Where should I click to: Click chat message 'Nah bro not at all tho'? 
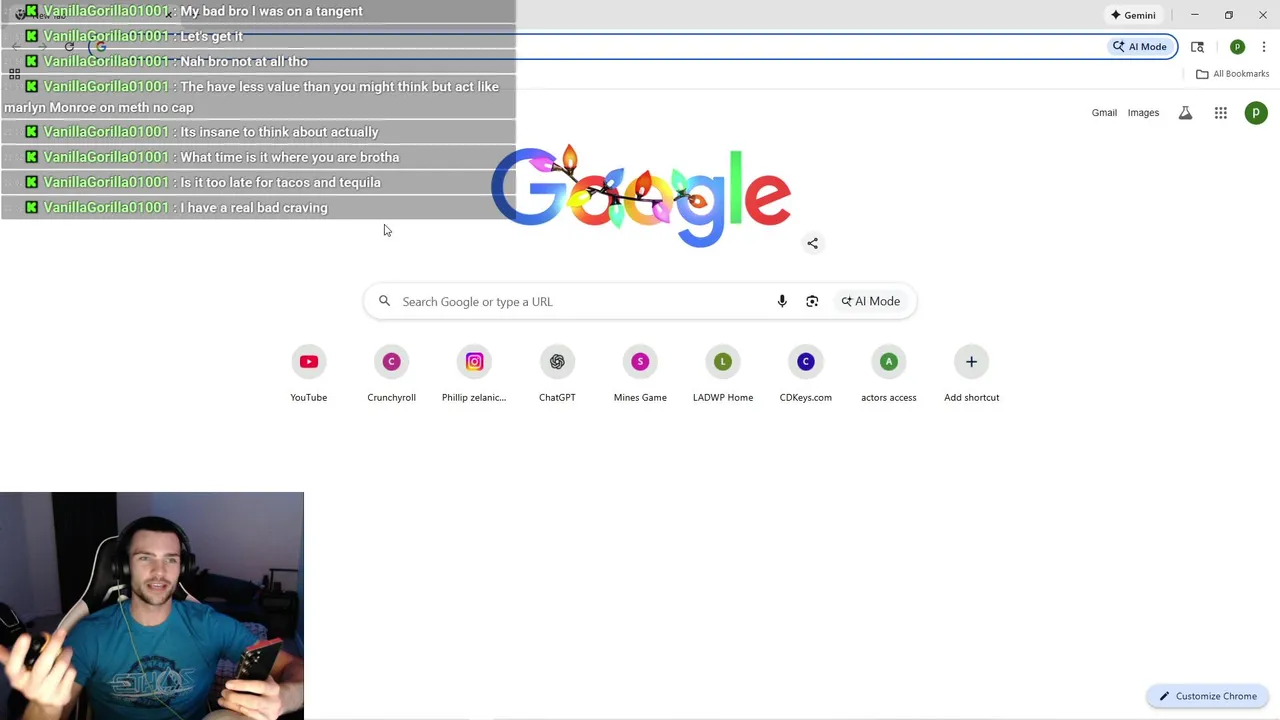point(244,61)
